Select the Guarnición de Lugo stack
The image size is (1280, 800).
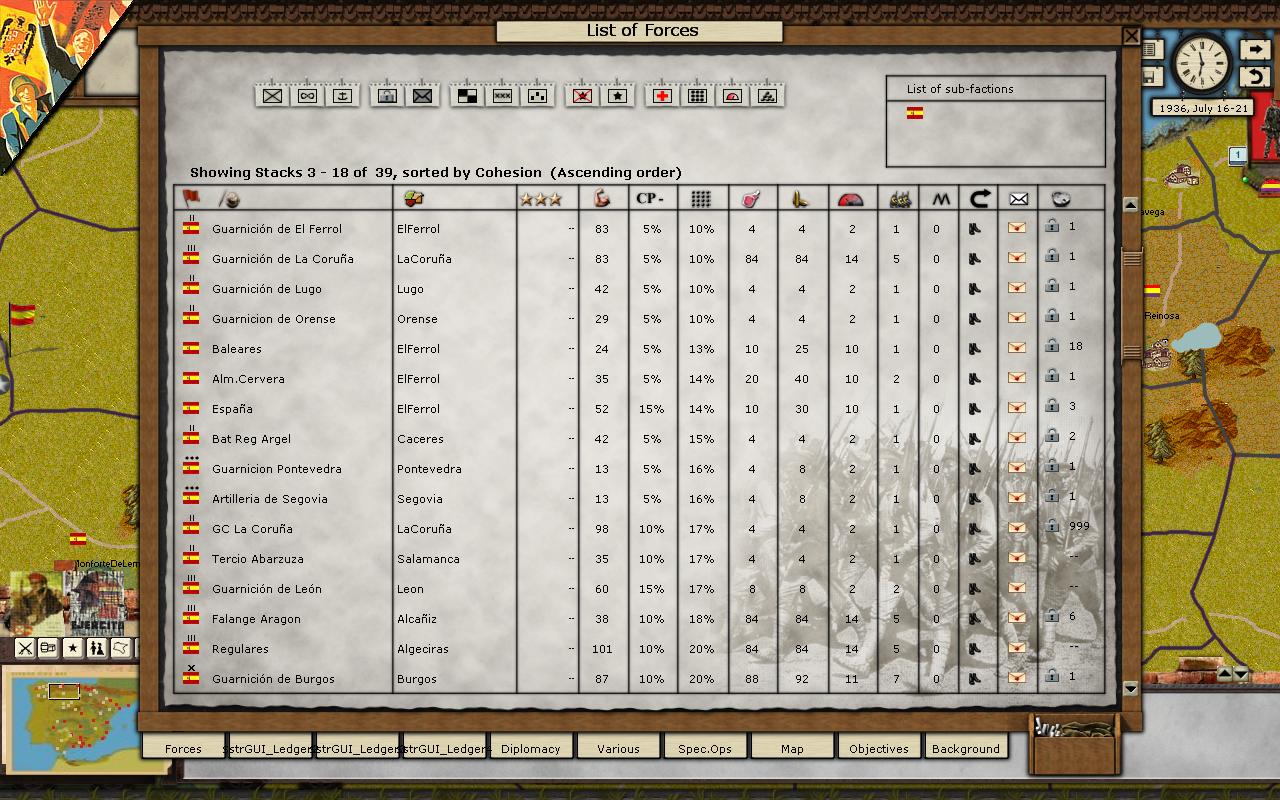click(266, 289)
